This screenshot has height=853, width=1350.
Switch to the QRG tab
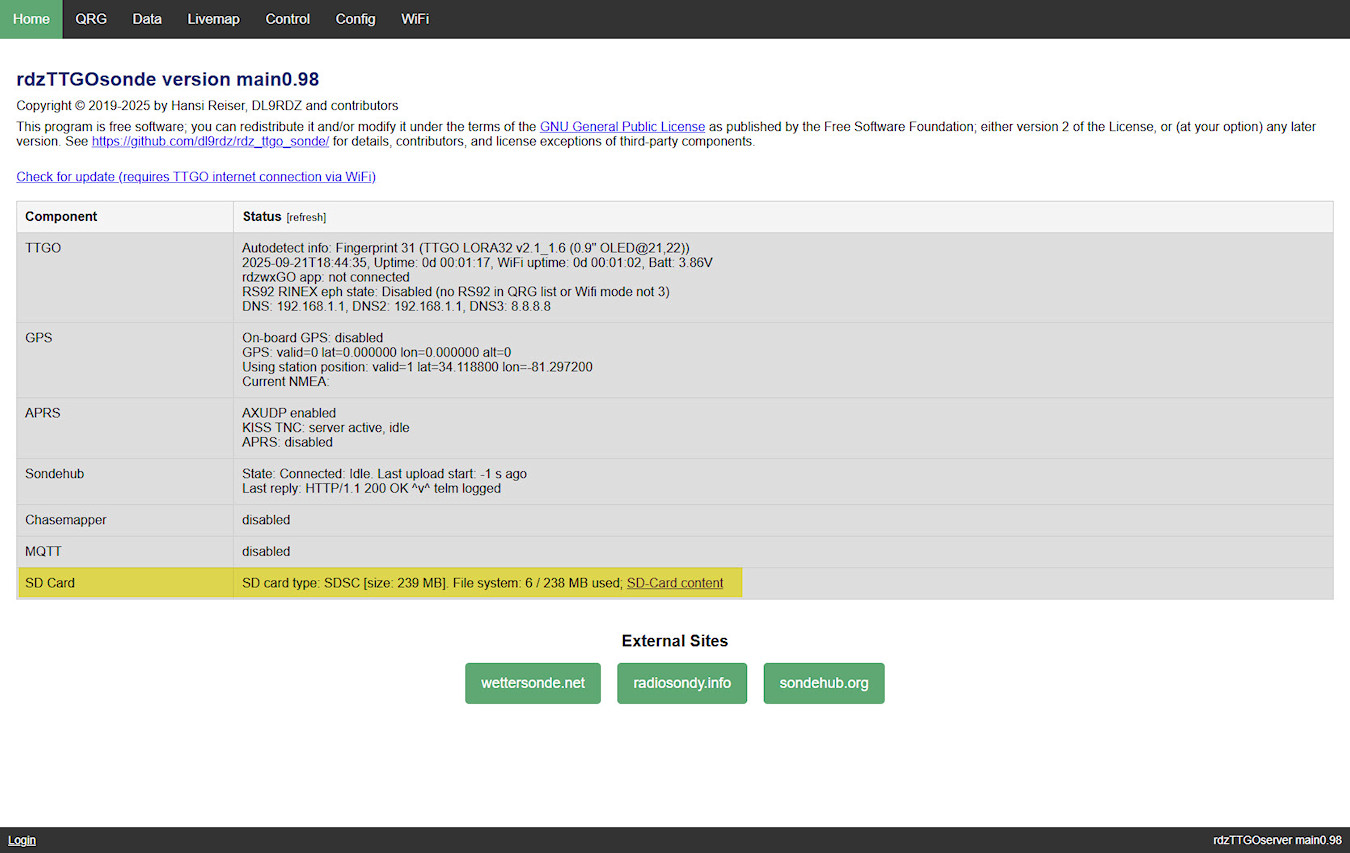(x=91, y=19)
